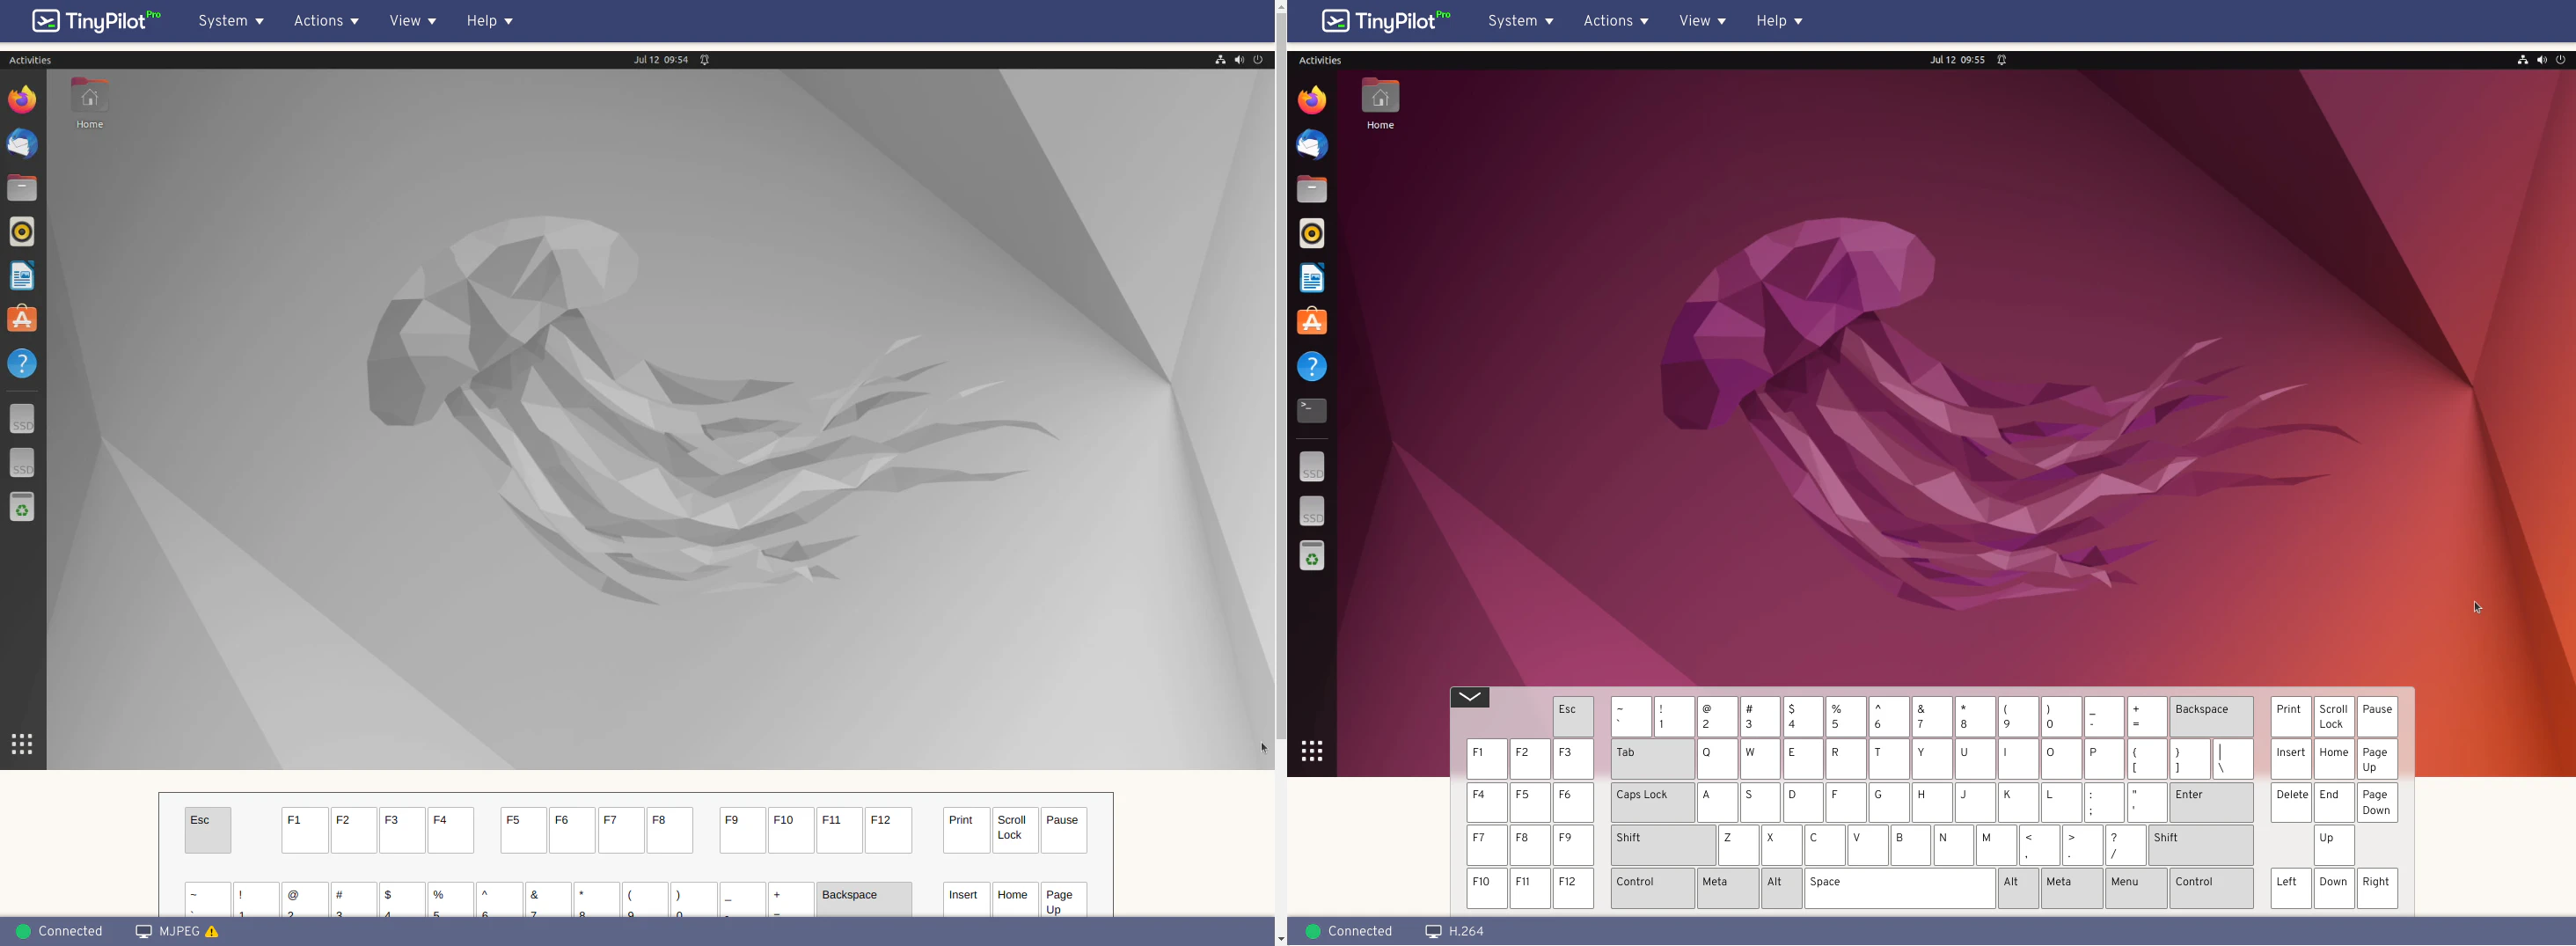Click the Space bar on the on-screen keyboard

(x=1900, y=889)
